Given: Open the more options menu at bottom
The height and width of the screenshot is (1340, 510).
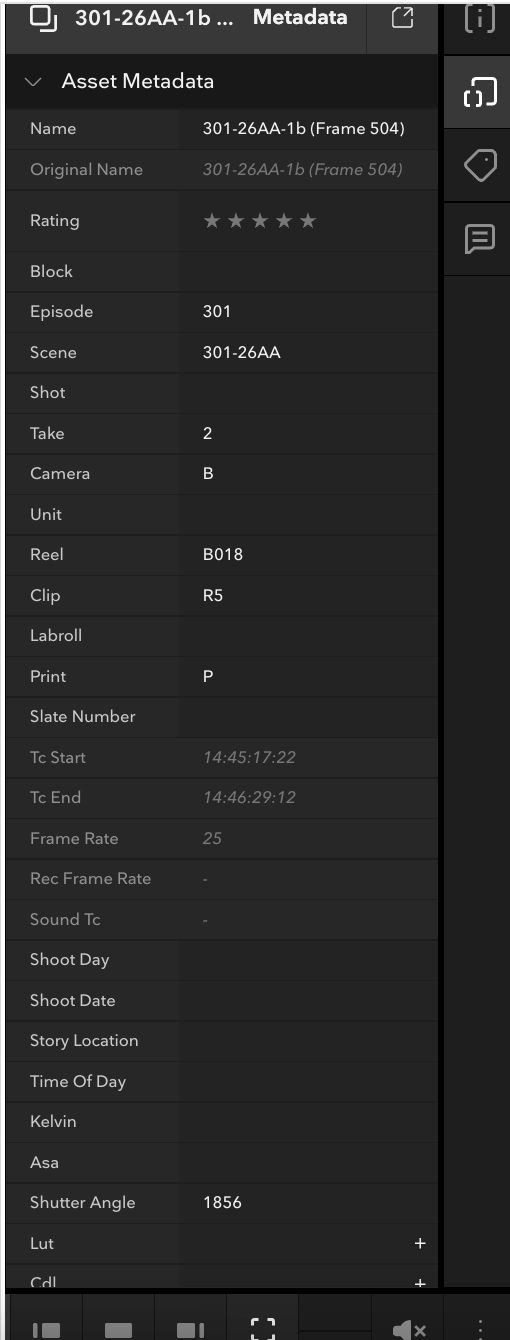Looking at the screenshot, I should [482, 1329].
